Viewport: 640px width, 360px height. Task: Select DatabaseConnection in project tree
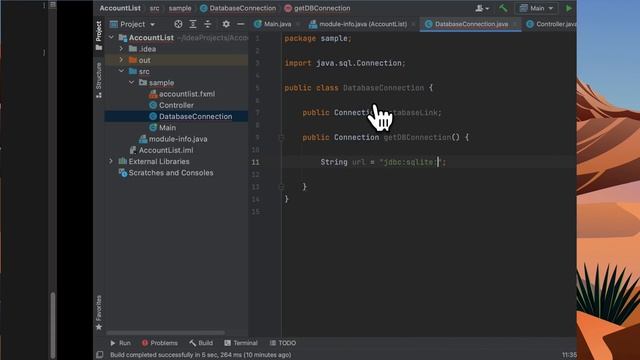(x=191, y=116)
